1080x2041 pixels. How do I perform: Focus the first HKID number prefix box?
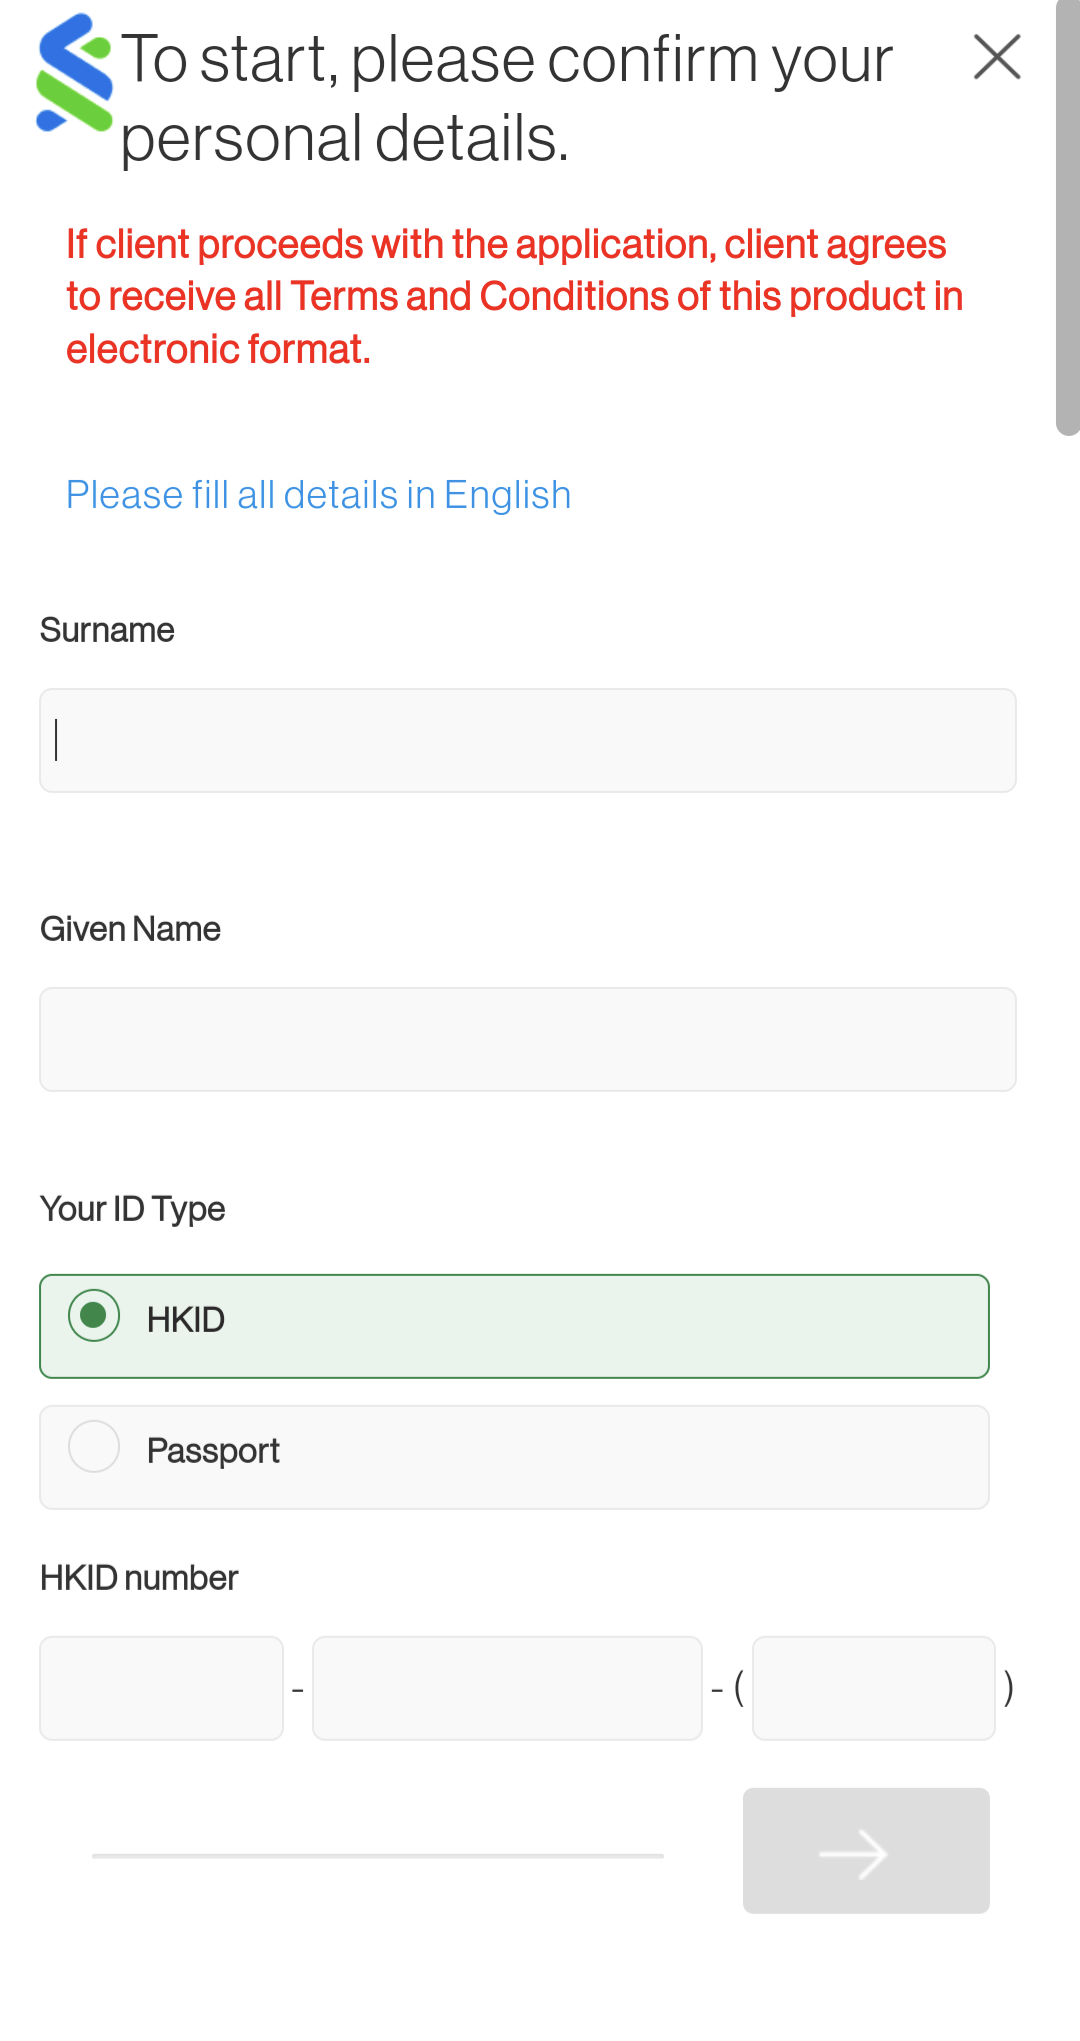(162, 1689)
